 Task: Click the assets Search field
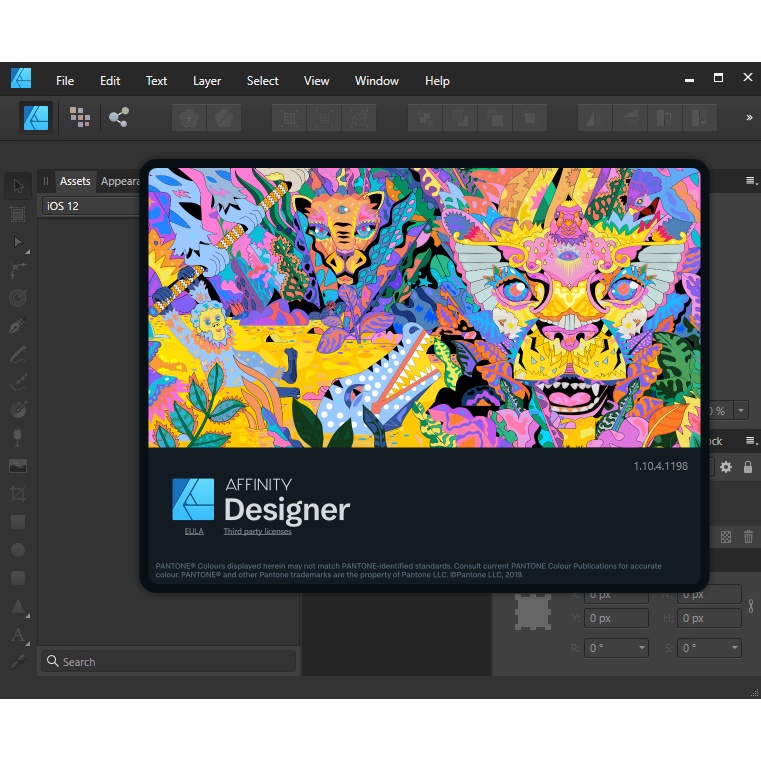170,662
